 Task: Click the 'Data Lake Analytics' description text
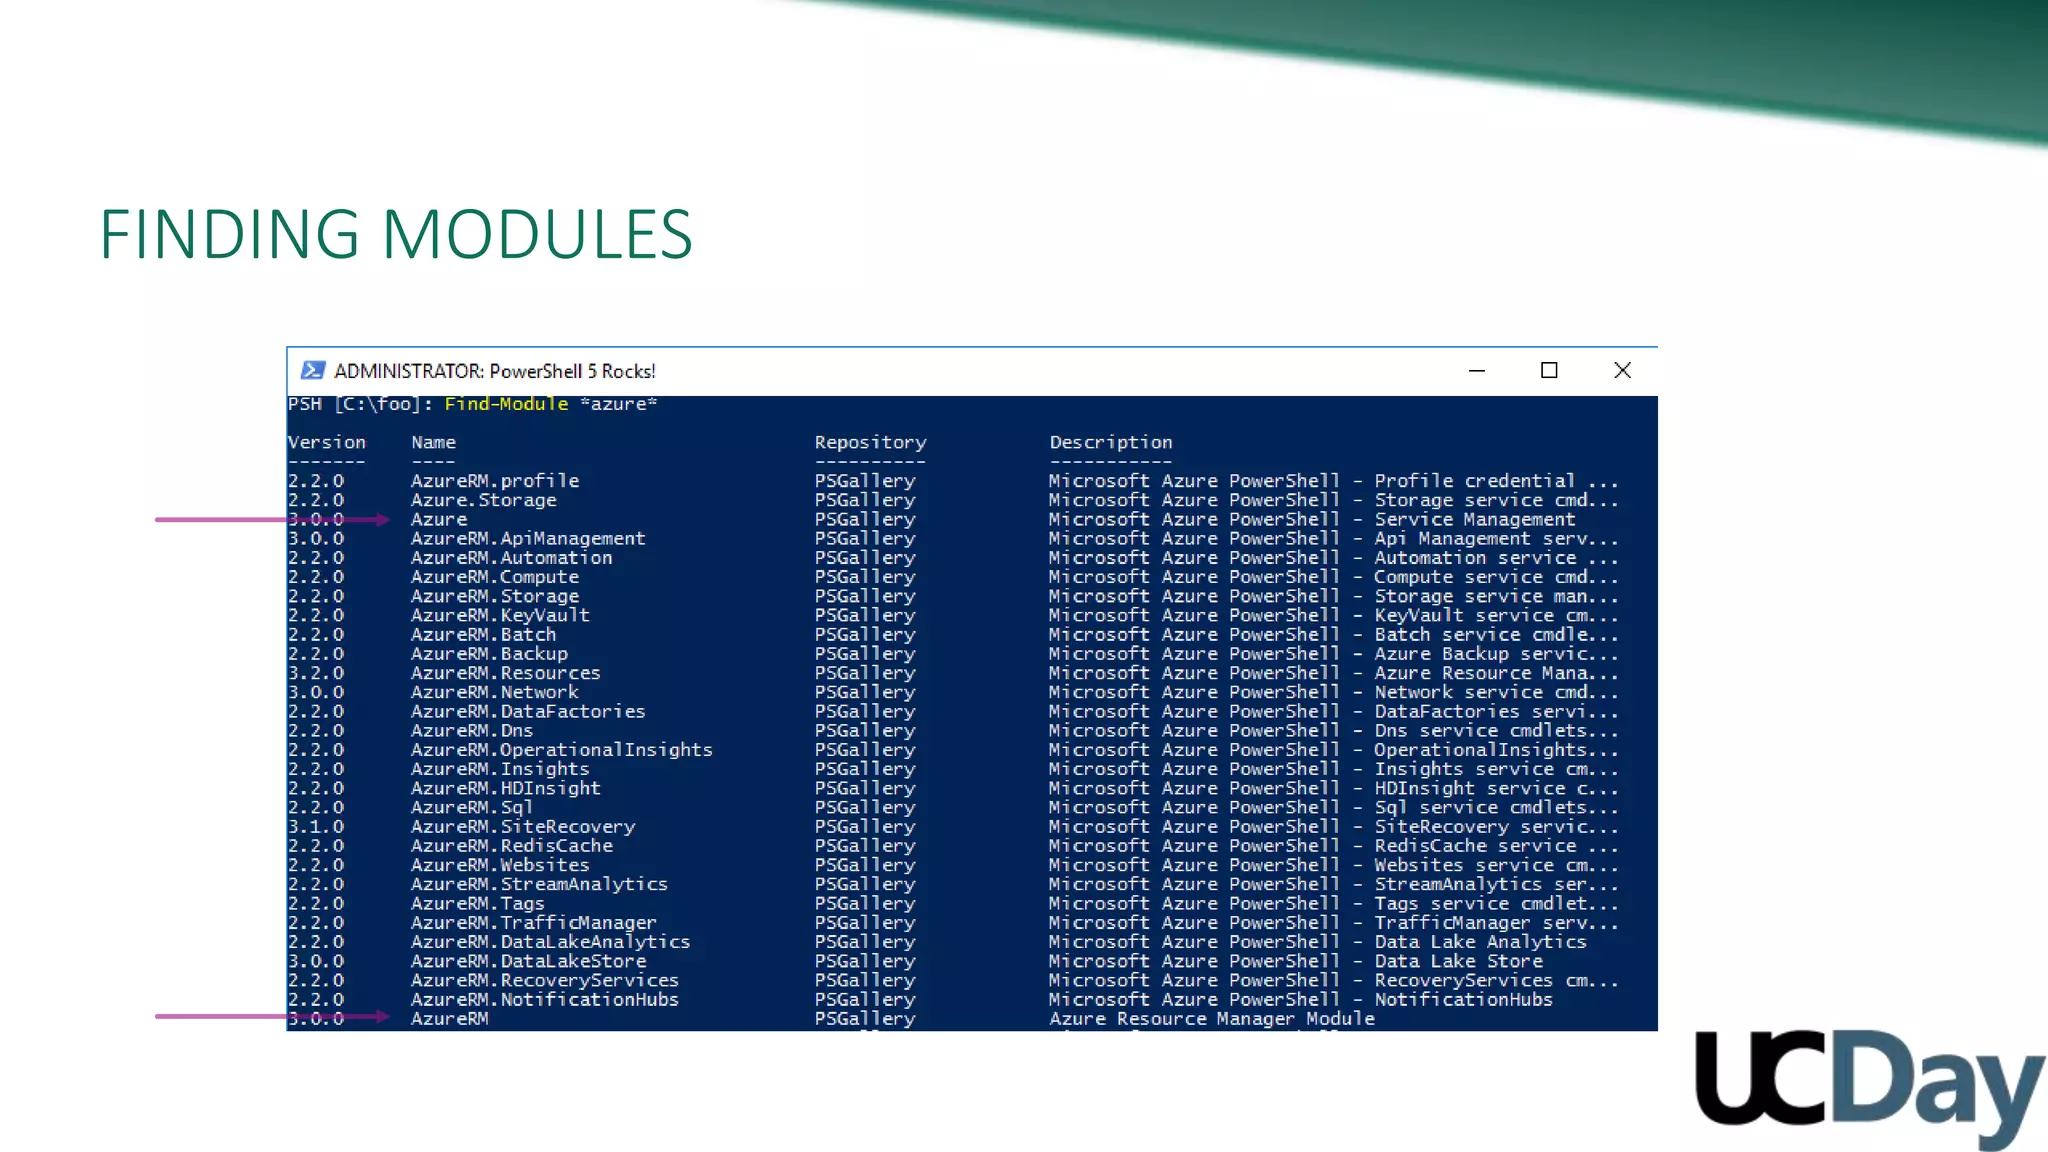[1481, 942]
